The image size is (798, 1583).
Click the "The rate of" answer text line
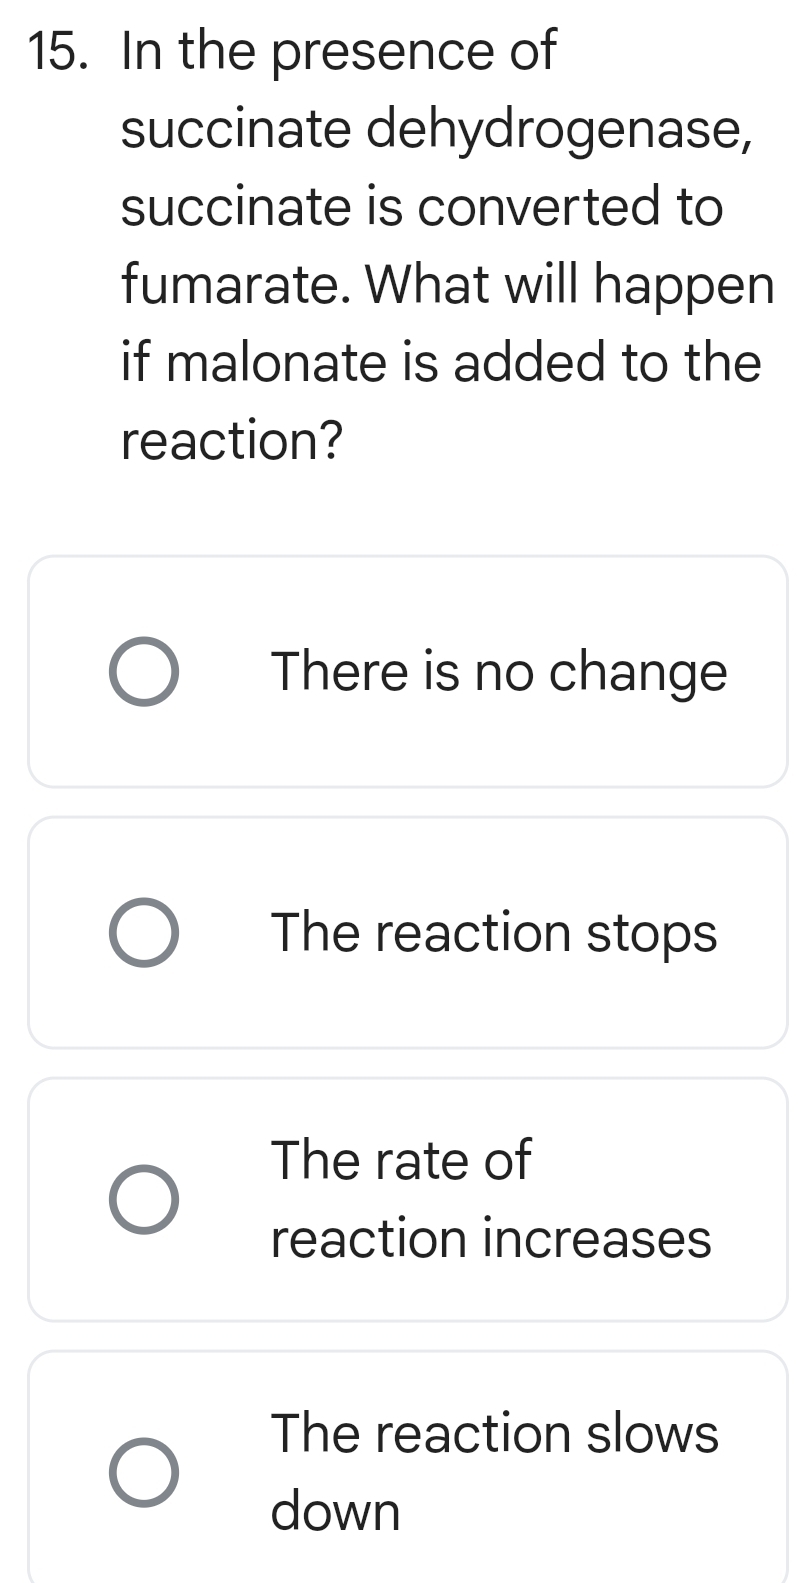[x=401, y=1160]
